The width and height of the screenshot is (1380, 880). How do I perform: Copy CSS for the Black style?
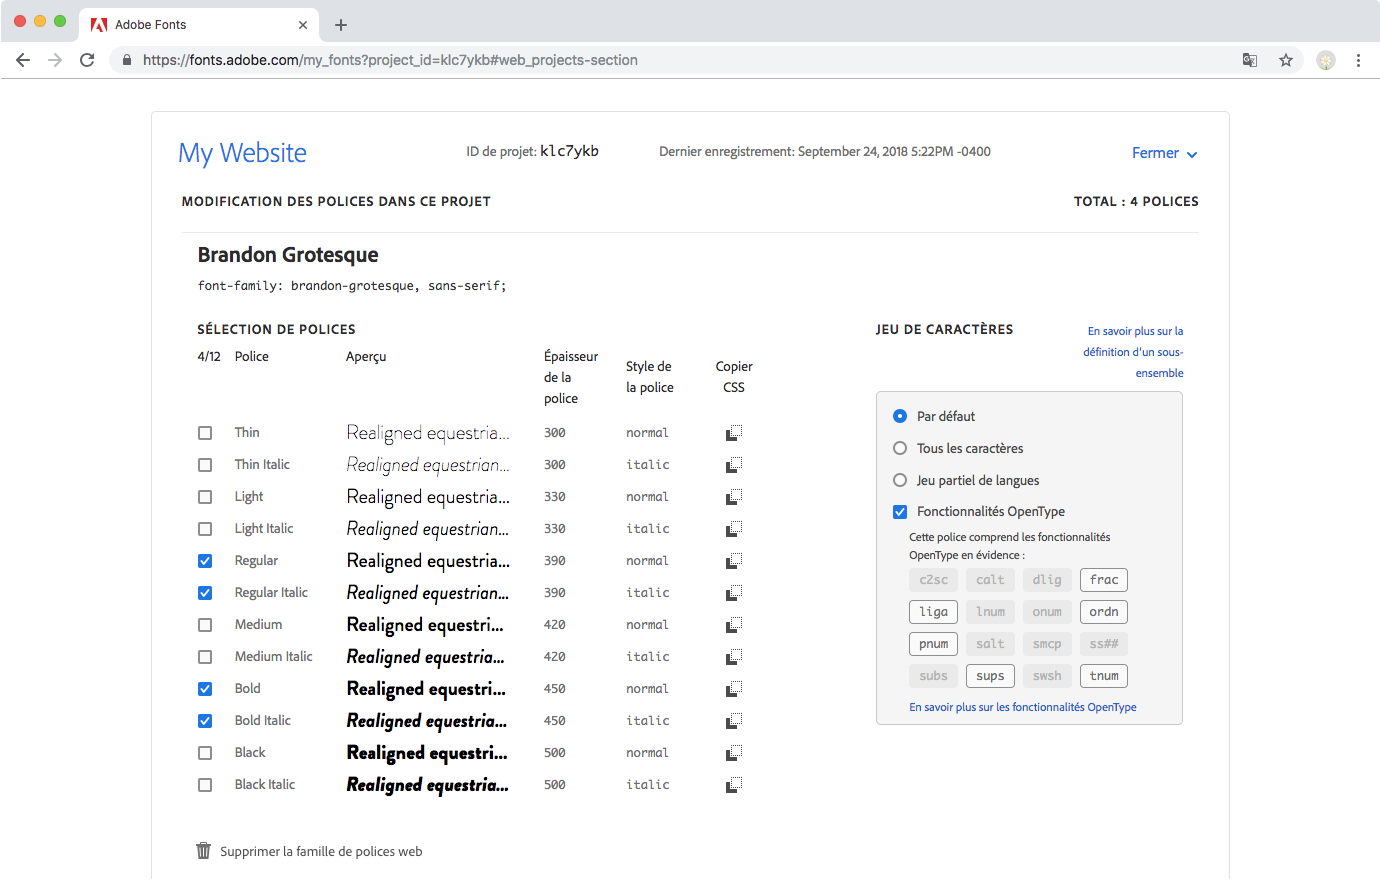pos(734,752)
